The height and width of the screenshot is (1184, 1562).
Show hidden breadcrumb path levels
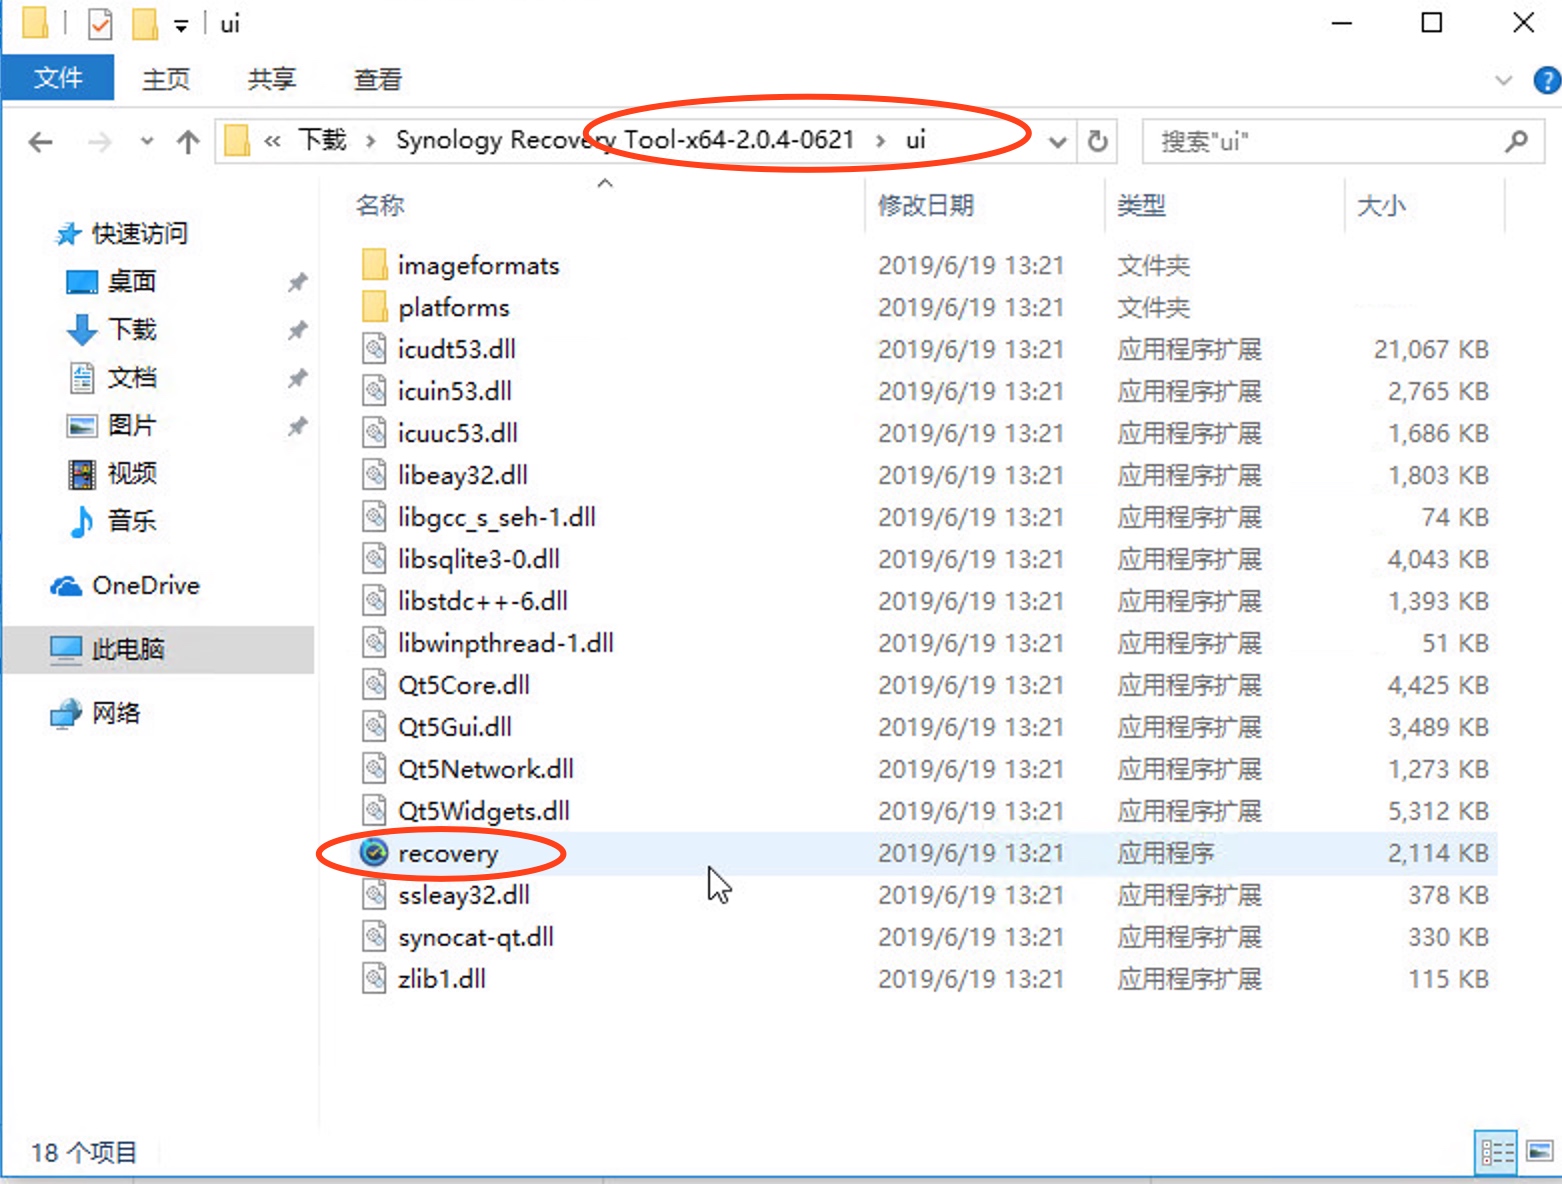point(272,141)
